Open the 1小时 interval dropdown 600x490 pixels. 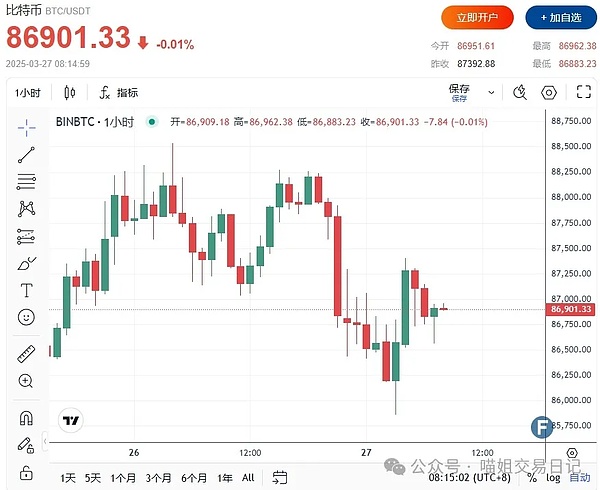26,93
